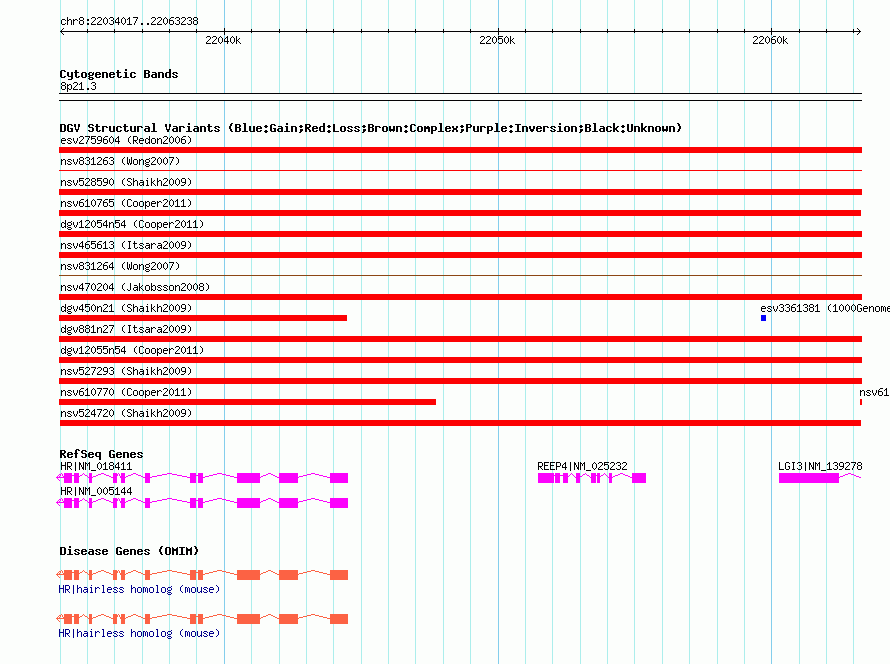Open variant label esv3361381 (1000Genome
This screenshot has width=890, height=664.
click(825, 308)
